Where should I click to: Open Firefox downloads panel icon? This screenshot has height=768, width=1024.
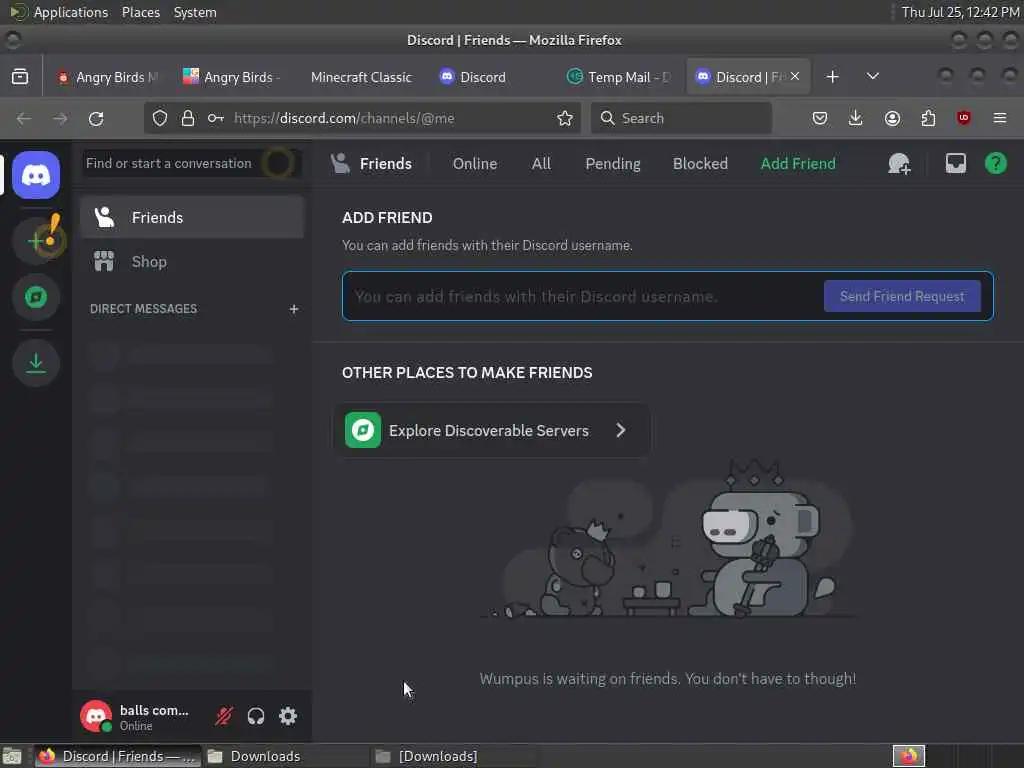click(x=856, y=118)
